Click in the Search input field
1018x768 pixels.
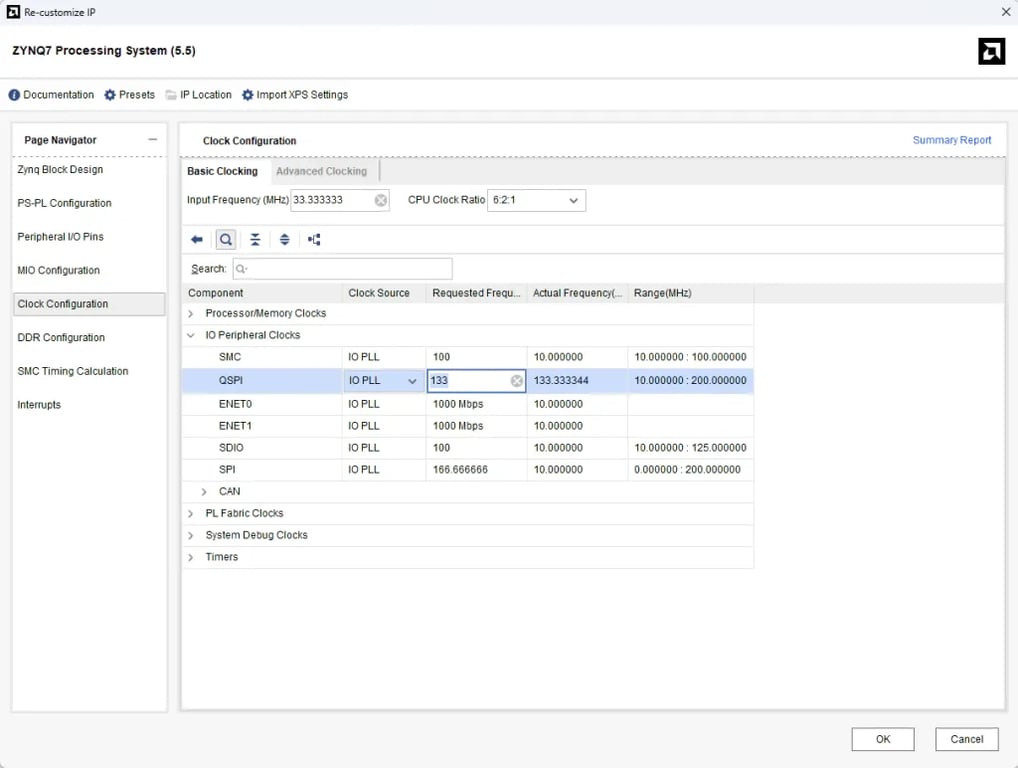(x=343, y=269)
